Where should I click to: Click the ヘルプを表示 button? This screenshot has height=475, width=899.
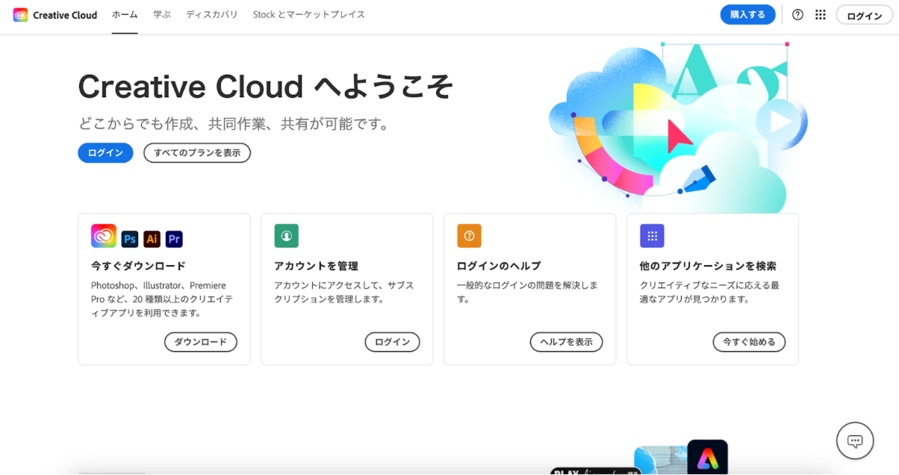pyautogui.click(x=566, y=342)
